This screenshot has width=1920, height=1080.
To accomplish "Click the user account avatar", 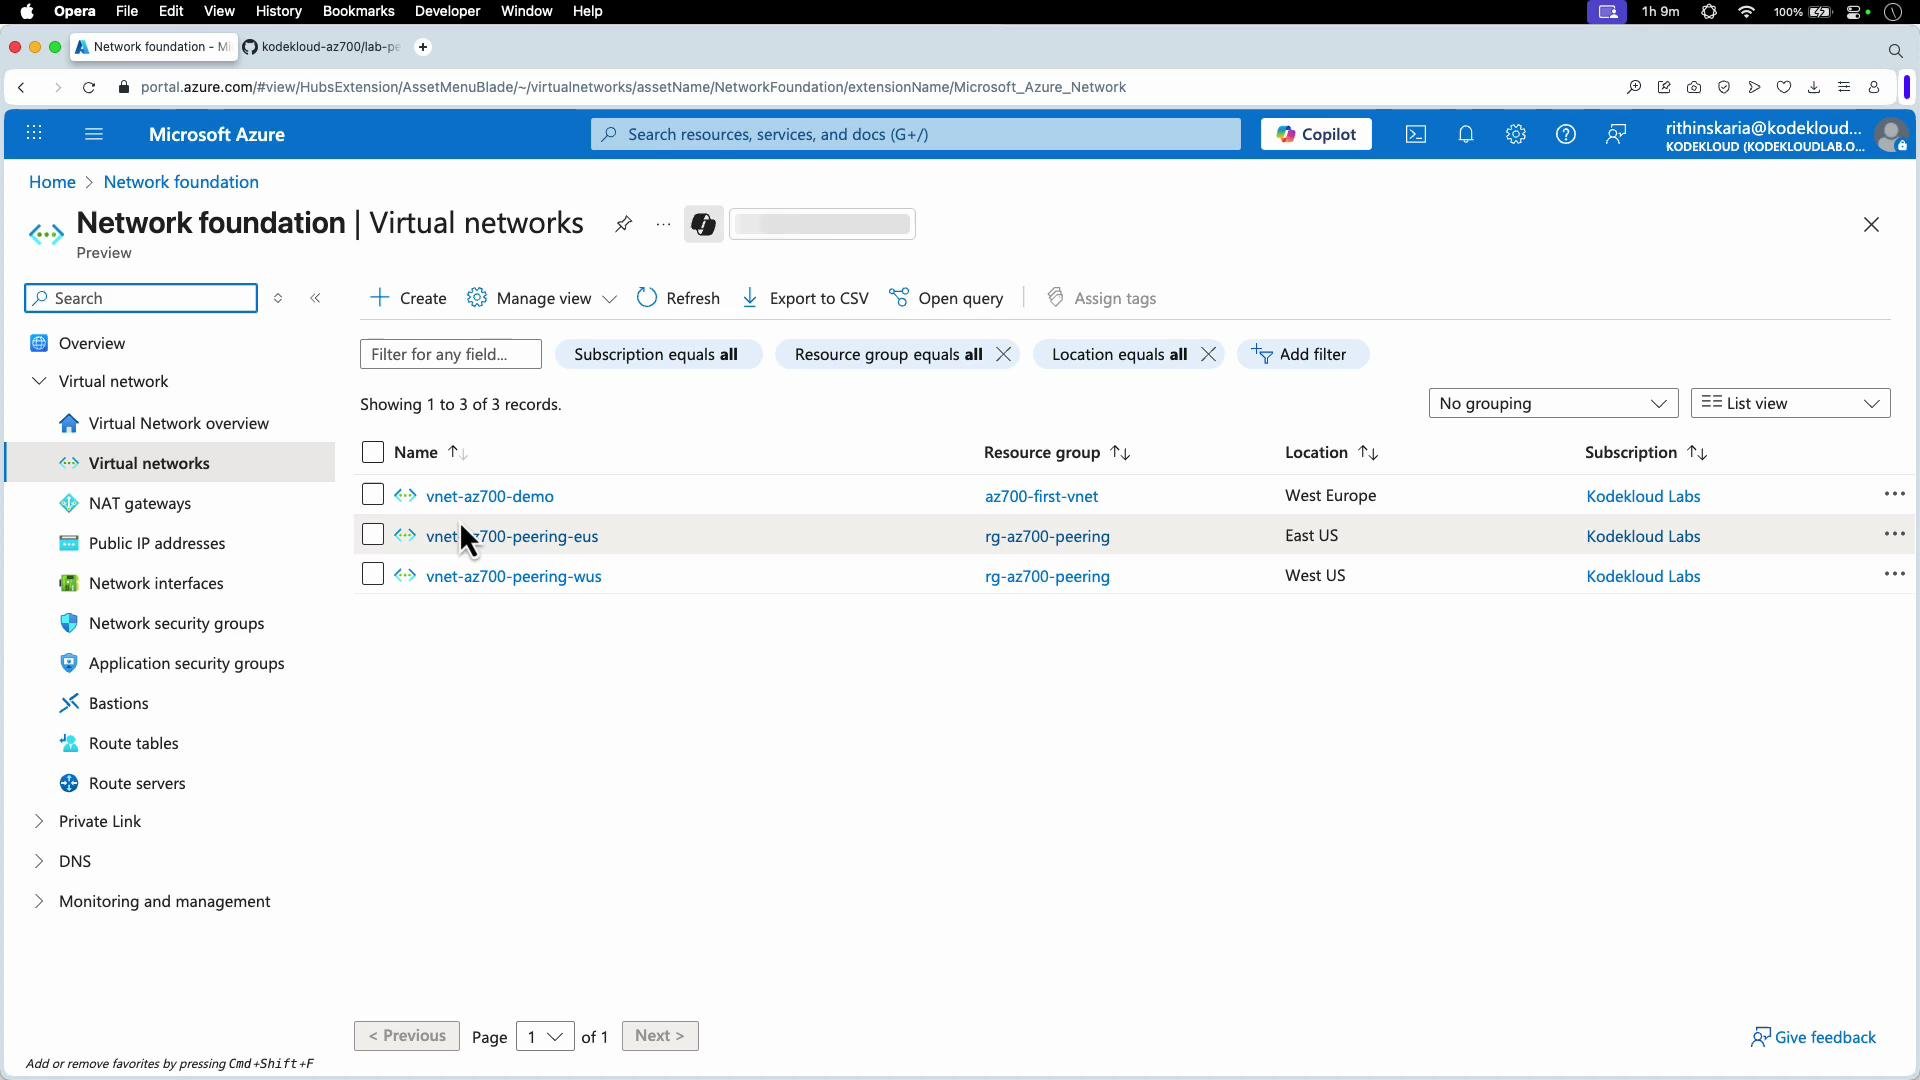I will tap(1891, 135).
